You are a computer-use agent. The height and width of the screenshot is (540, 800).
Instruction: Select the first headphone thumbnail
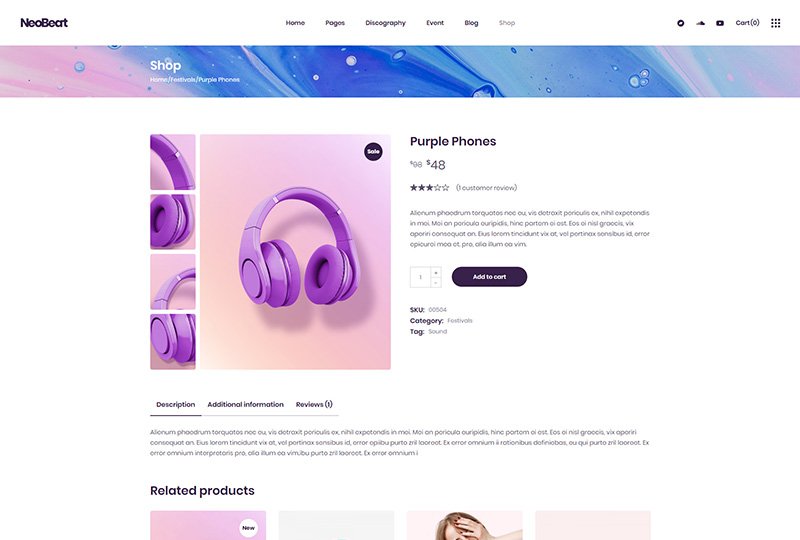point(172,162)
